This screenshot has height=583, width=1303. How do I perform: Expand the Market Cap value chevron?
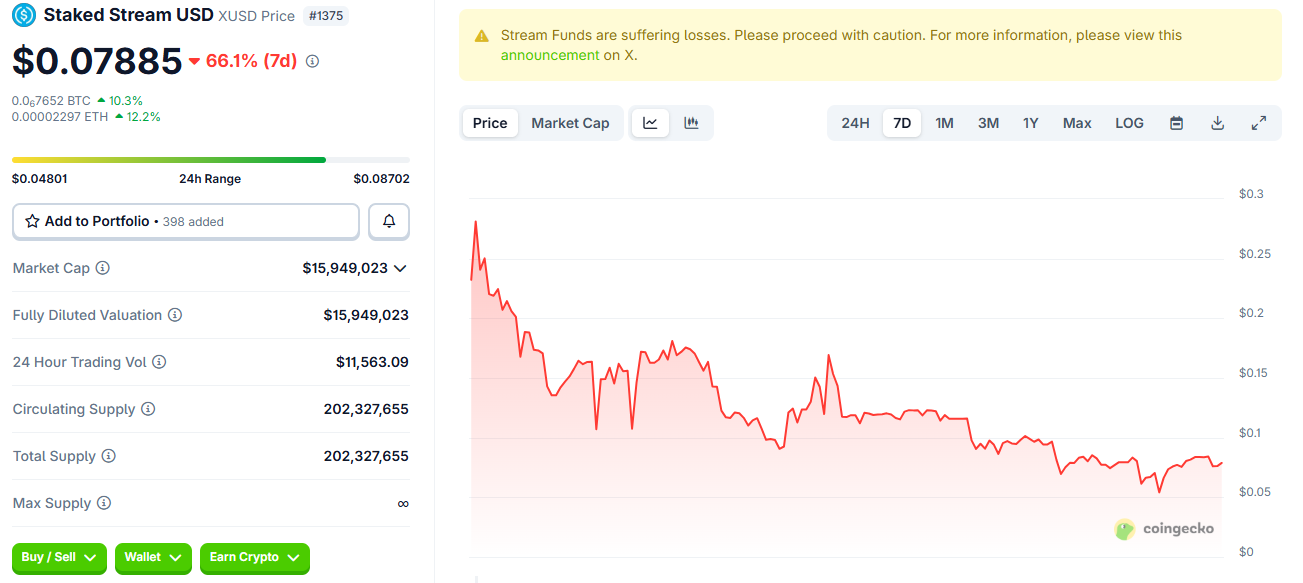pos(400,268)
